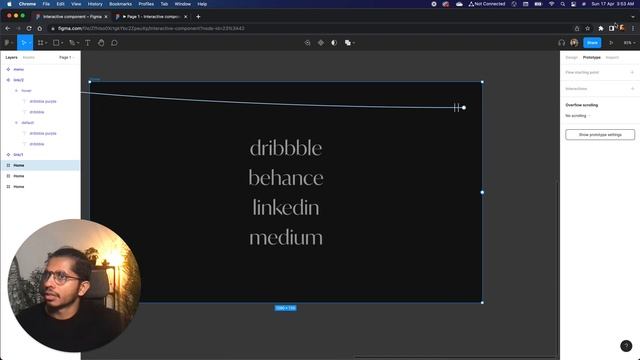640x360 pixels.
Task: Open the Apple menu
Action: pos(9,4)
